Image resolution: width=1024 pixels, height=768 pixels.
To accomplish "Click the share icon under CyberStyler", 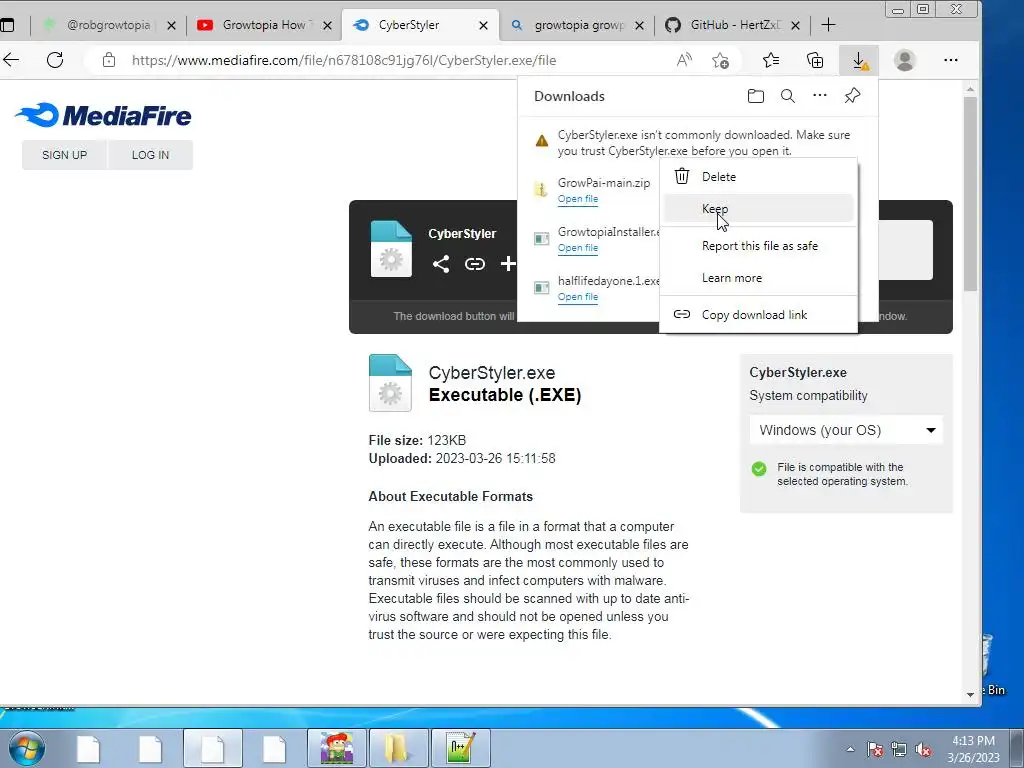I will (x=441, y=264).
